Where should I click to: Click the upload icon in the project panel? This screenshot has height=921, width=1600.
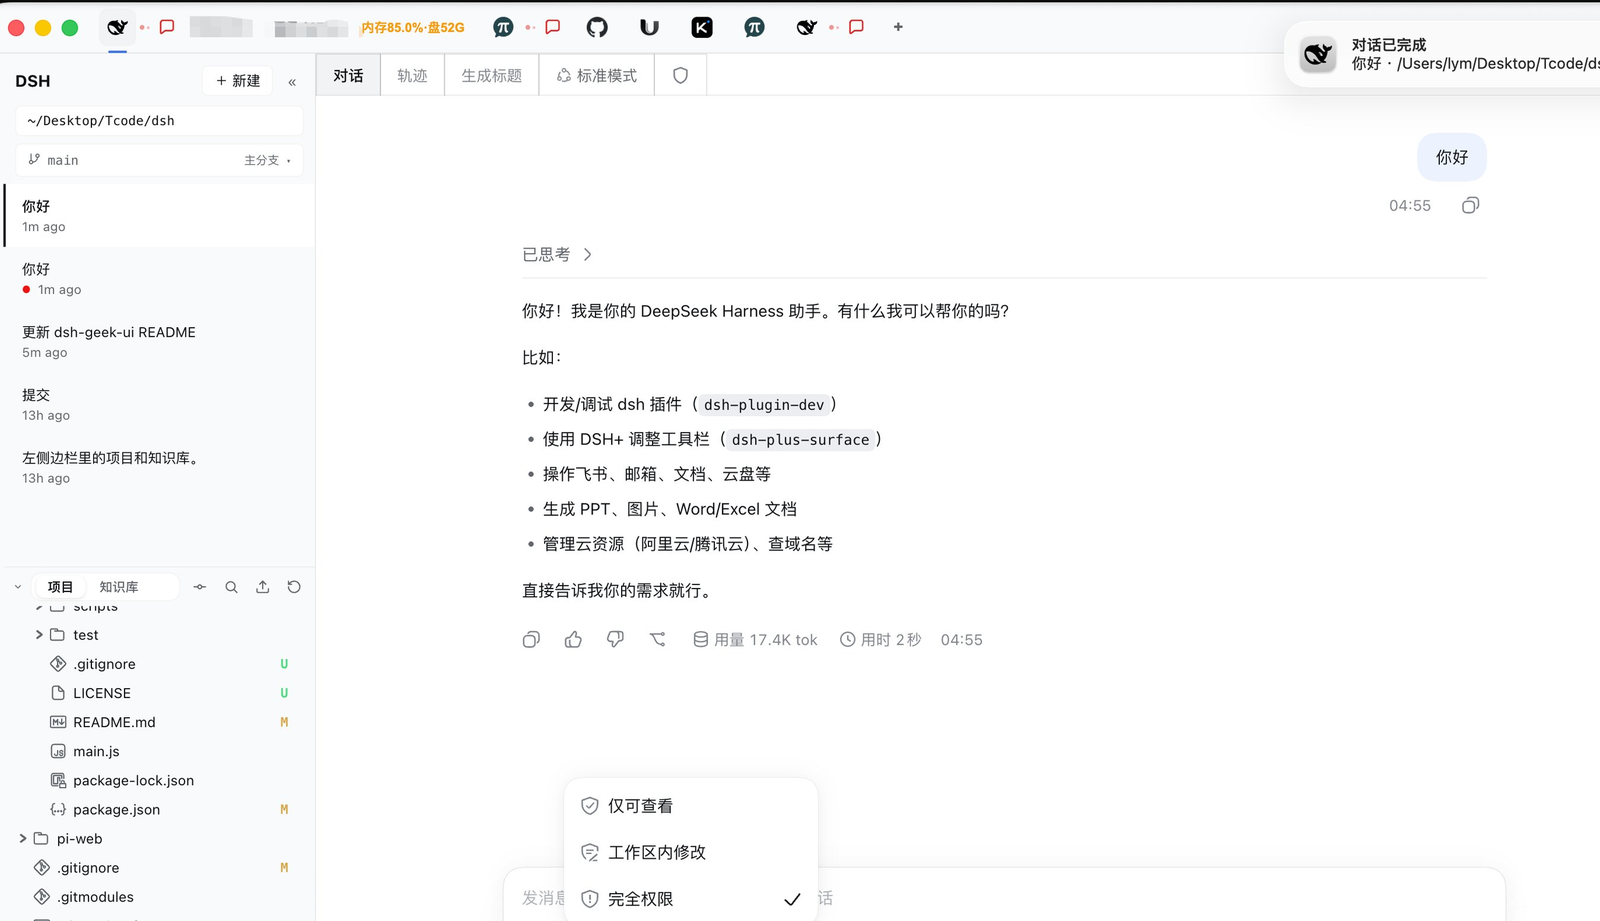click(262, 587)
